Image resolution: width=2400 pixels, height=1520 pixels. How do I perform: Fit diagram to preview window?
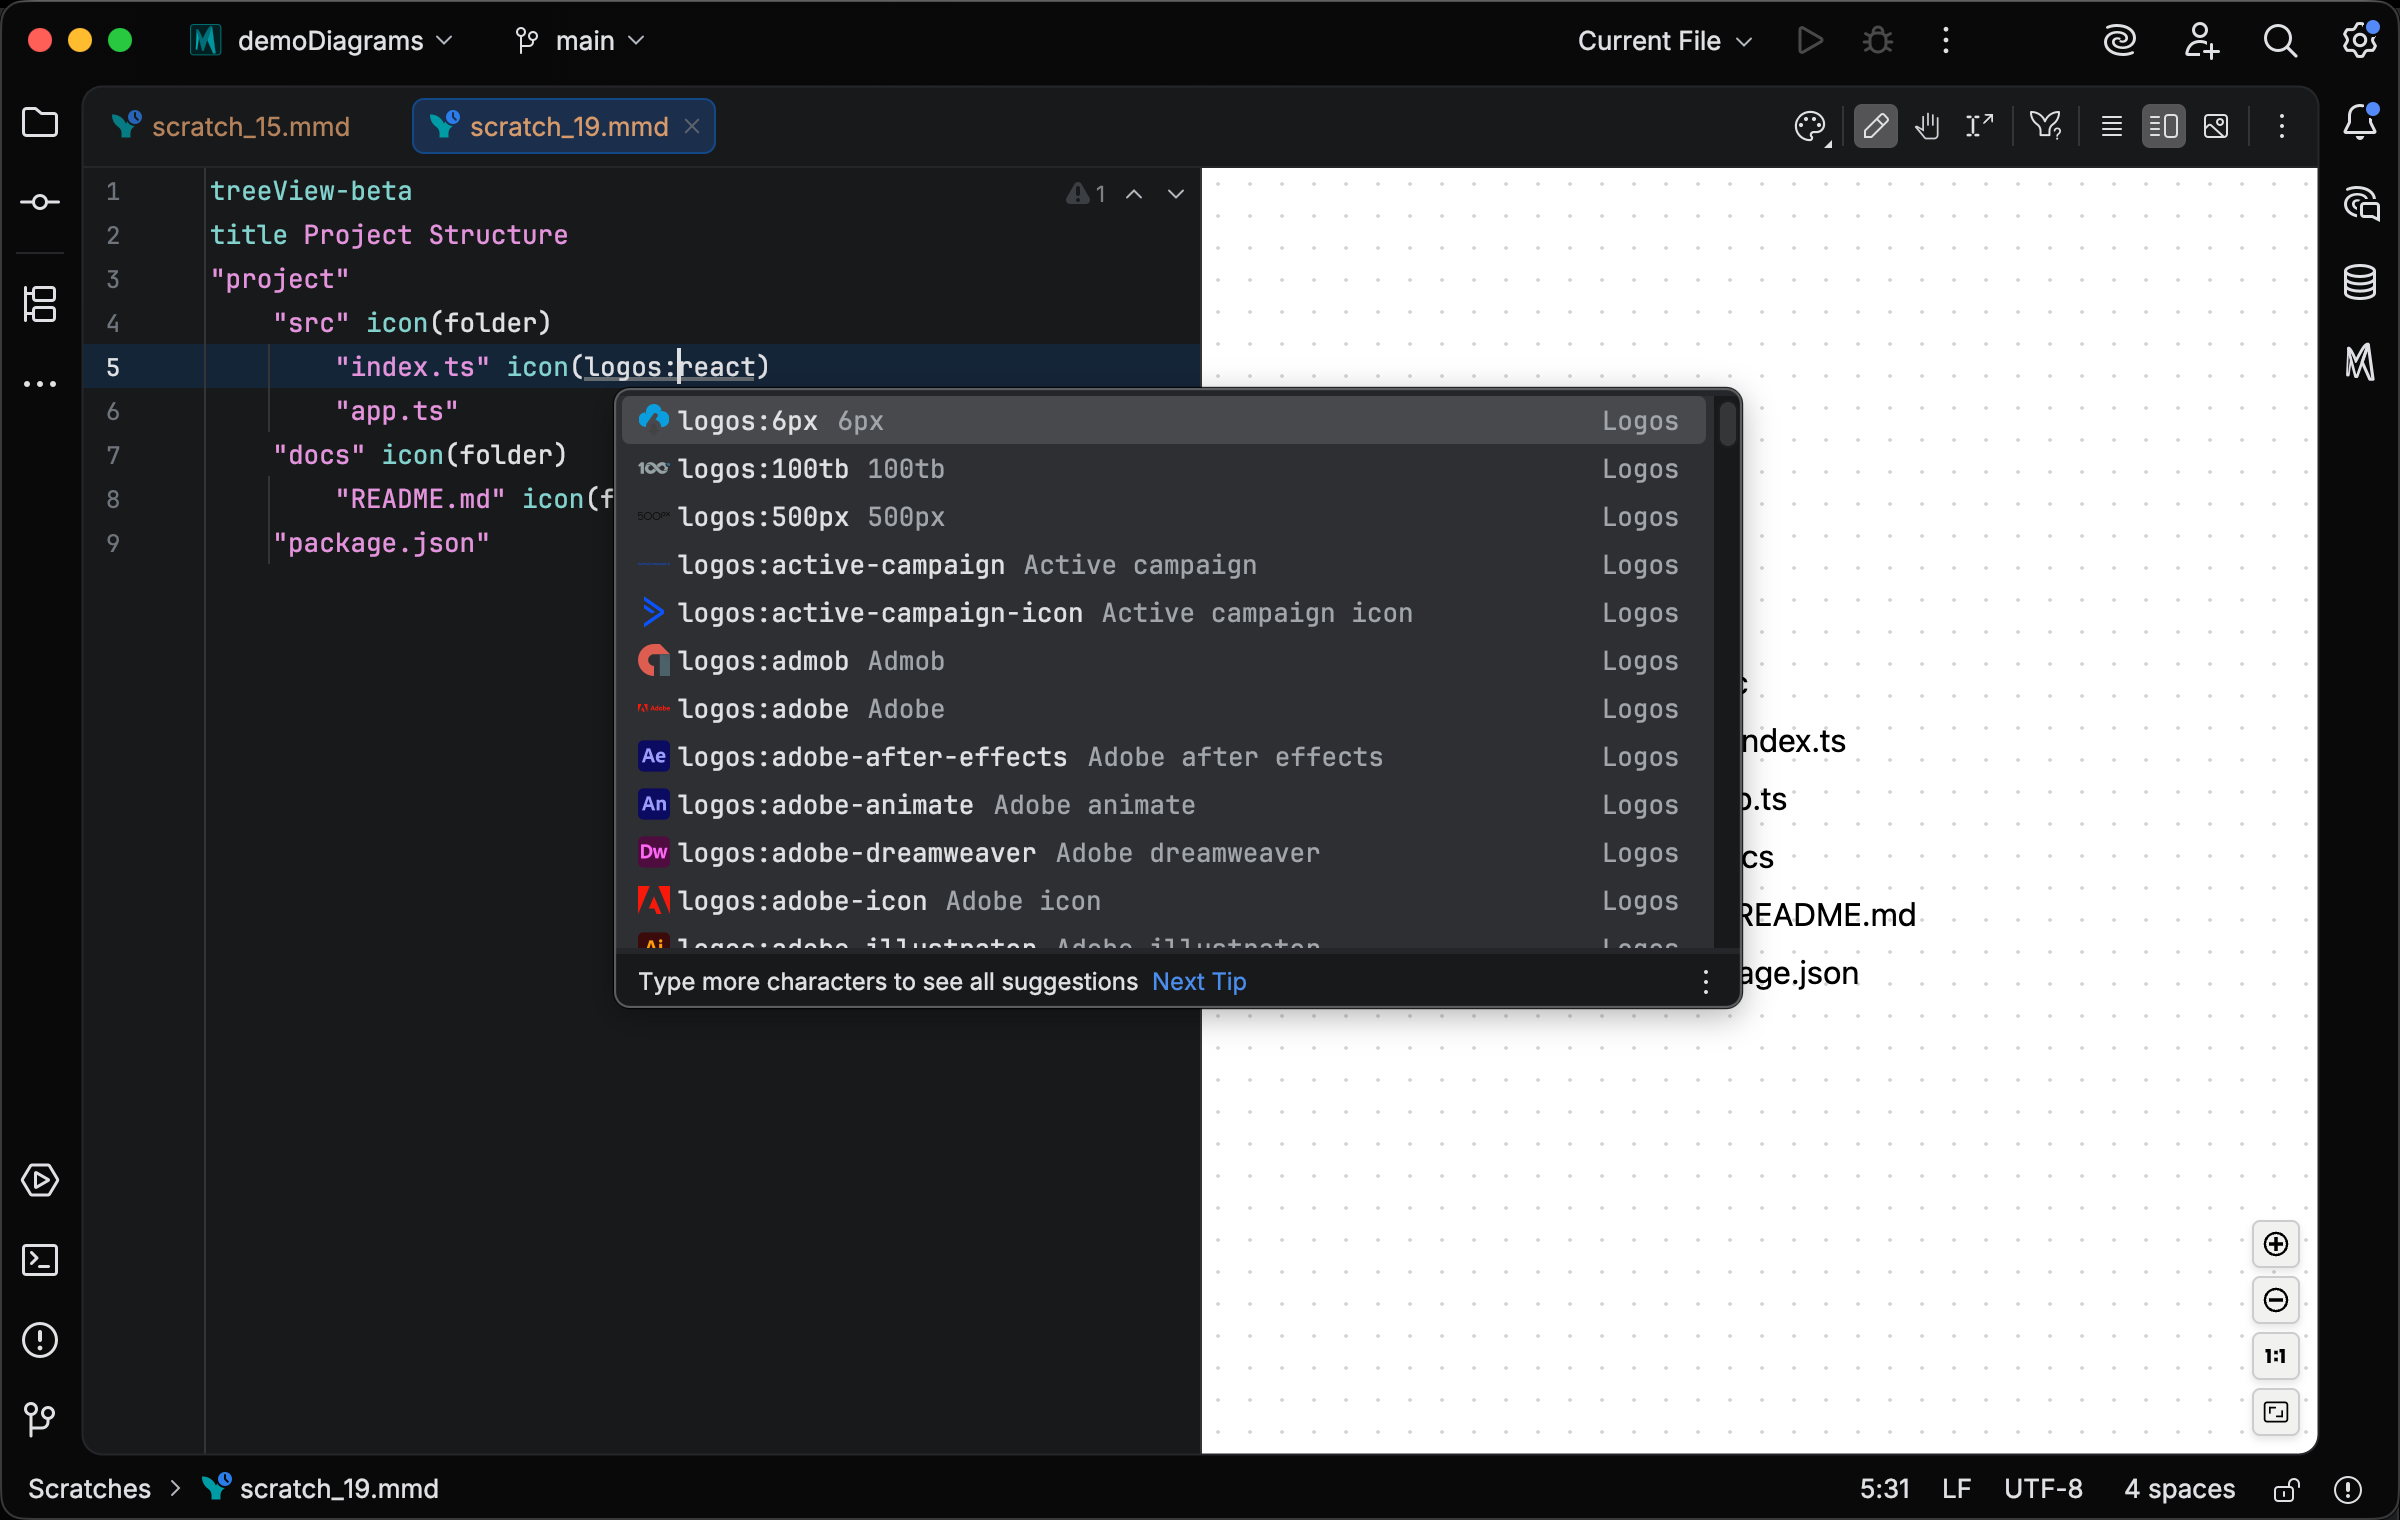click(x=2276, y=1412)
